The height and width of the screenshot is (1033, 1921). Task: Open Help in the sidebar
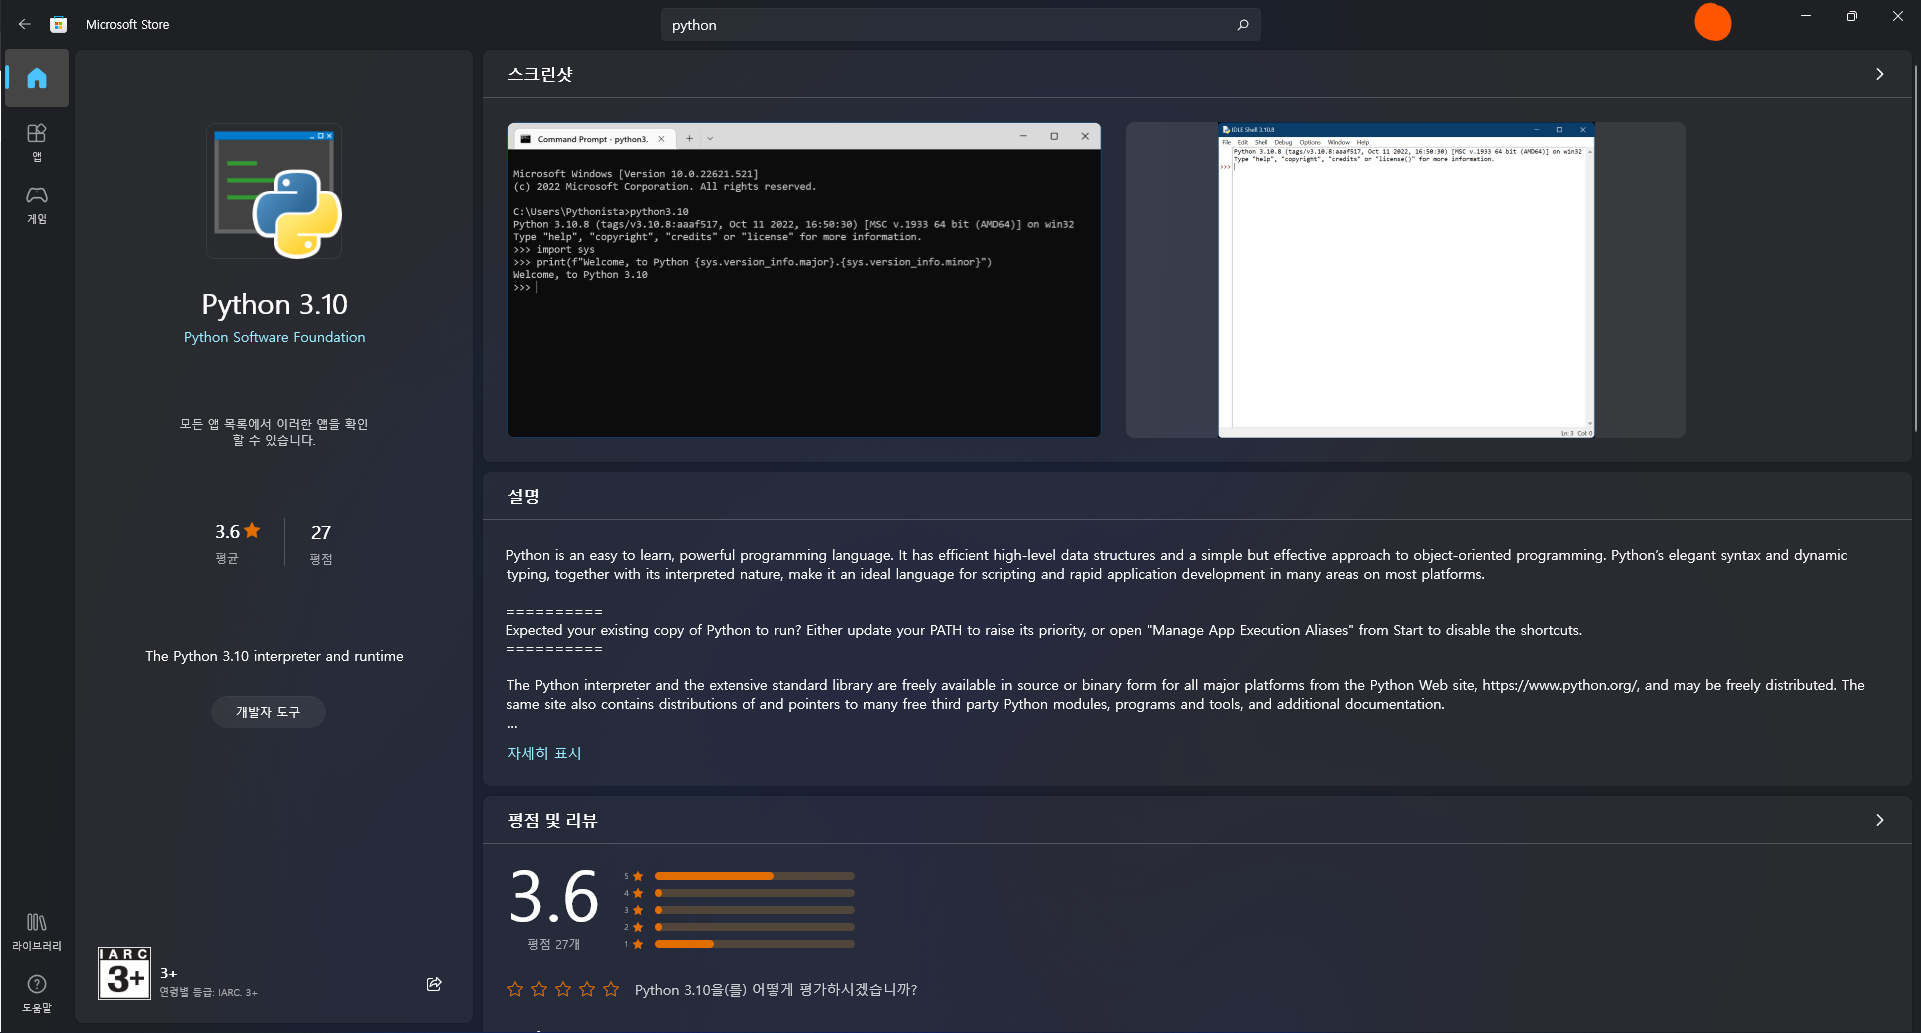[37, 993]
